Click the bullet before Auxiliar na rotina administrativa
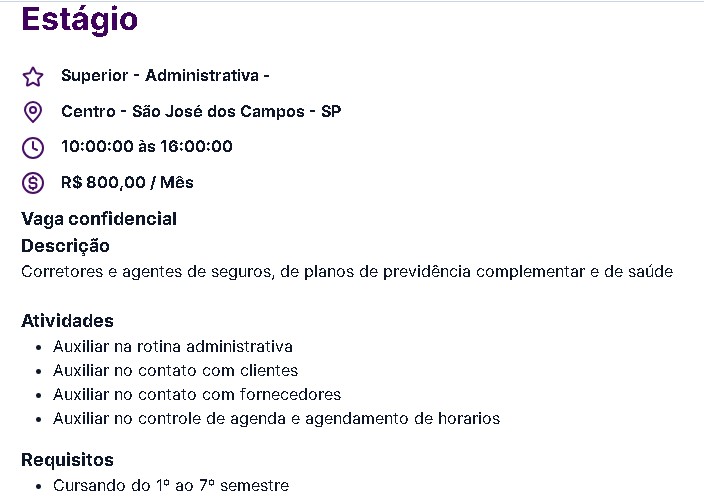Screen dimensions: 704x504 tap(37, 348)
